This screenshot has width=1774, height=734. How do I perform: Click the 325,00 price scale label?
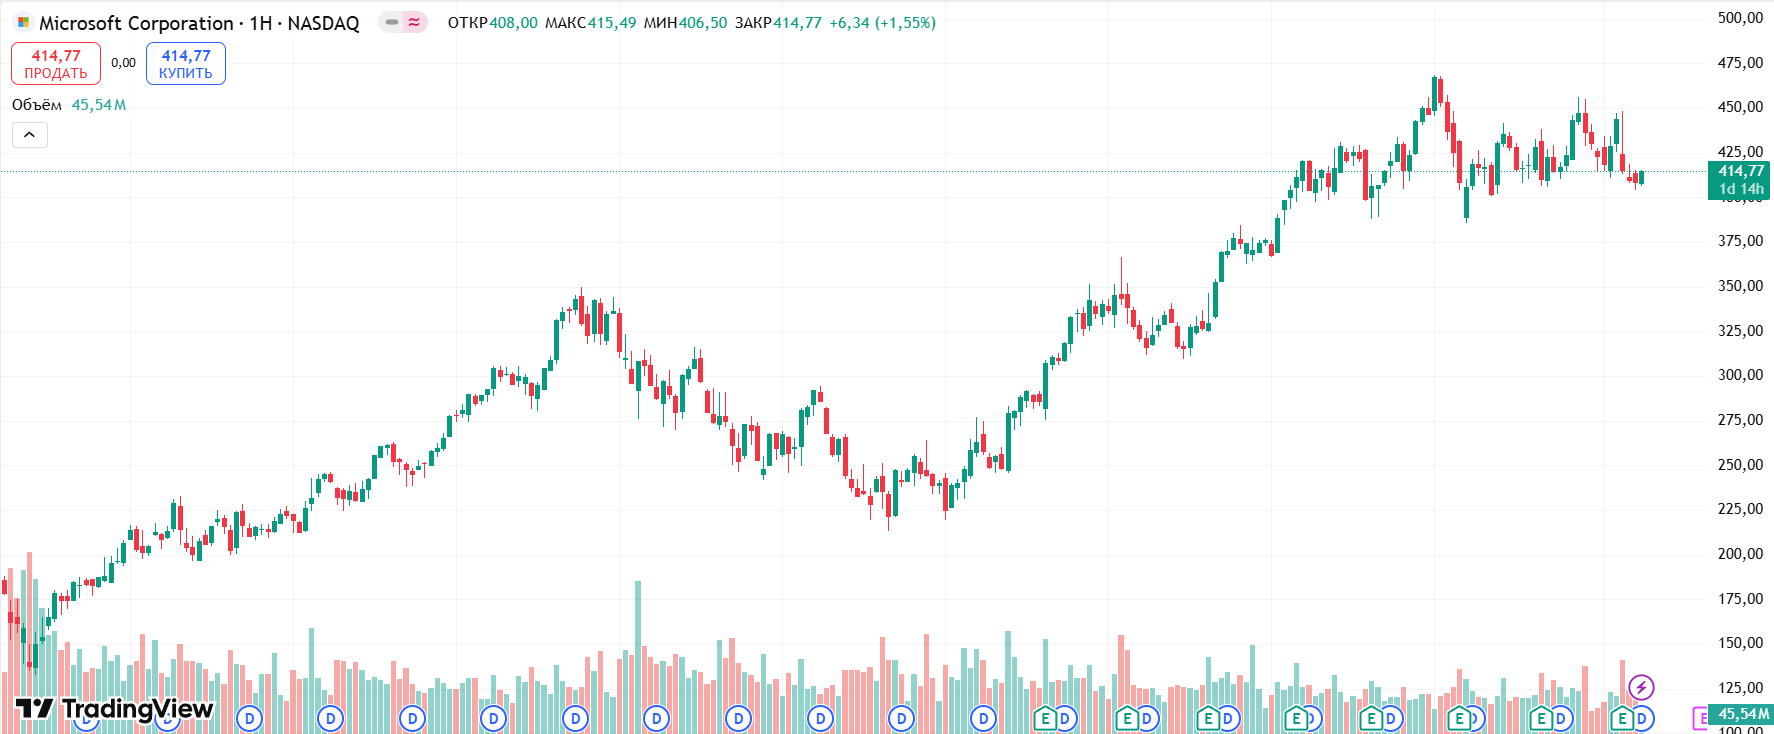[1740, 330]
